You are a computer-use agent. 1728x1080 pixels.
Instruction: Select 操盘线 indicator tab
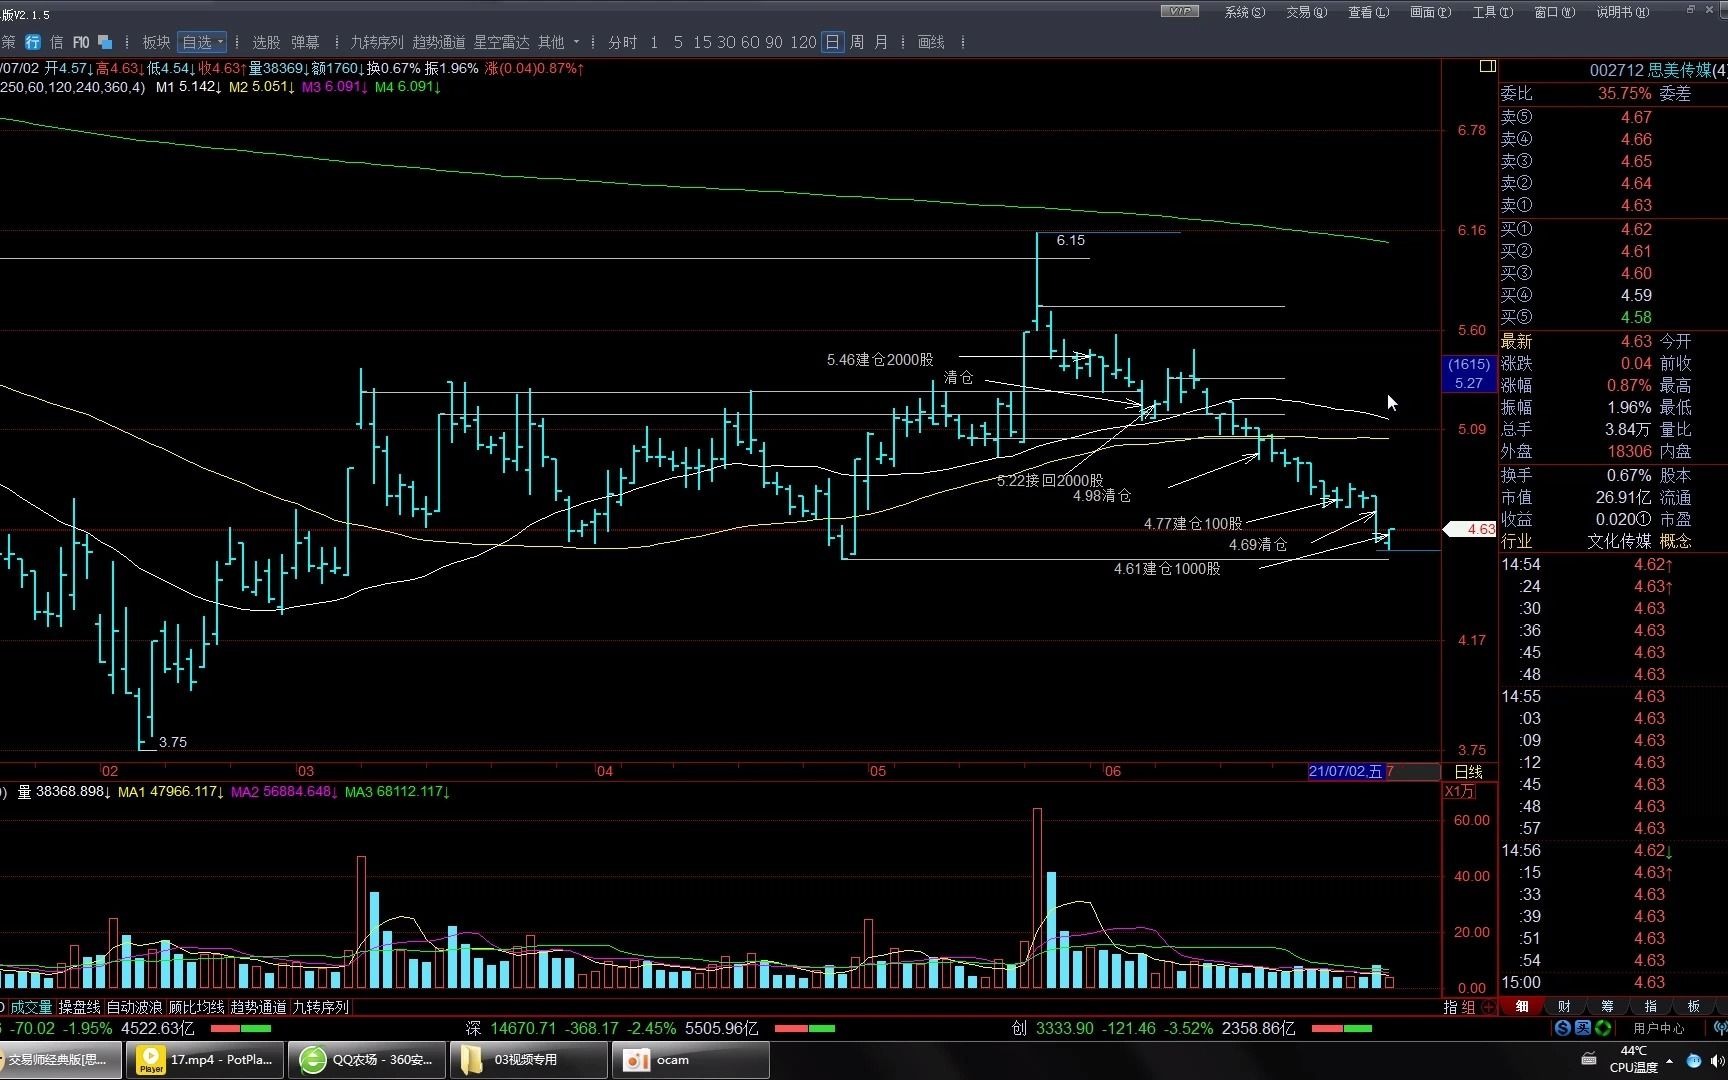point(80,1007)
